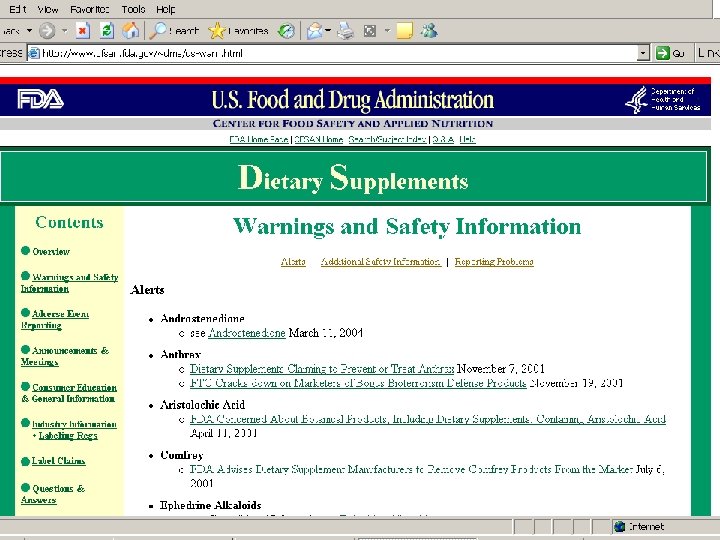Click the 'Aristolochic Acid' heading text
Screen dimensions: 720x540
coord(202,405)
